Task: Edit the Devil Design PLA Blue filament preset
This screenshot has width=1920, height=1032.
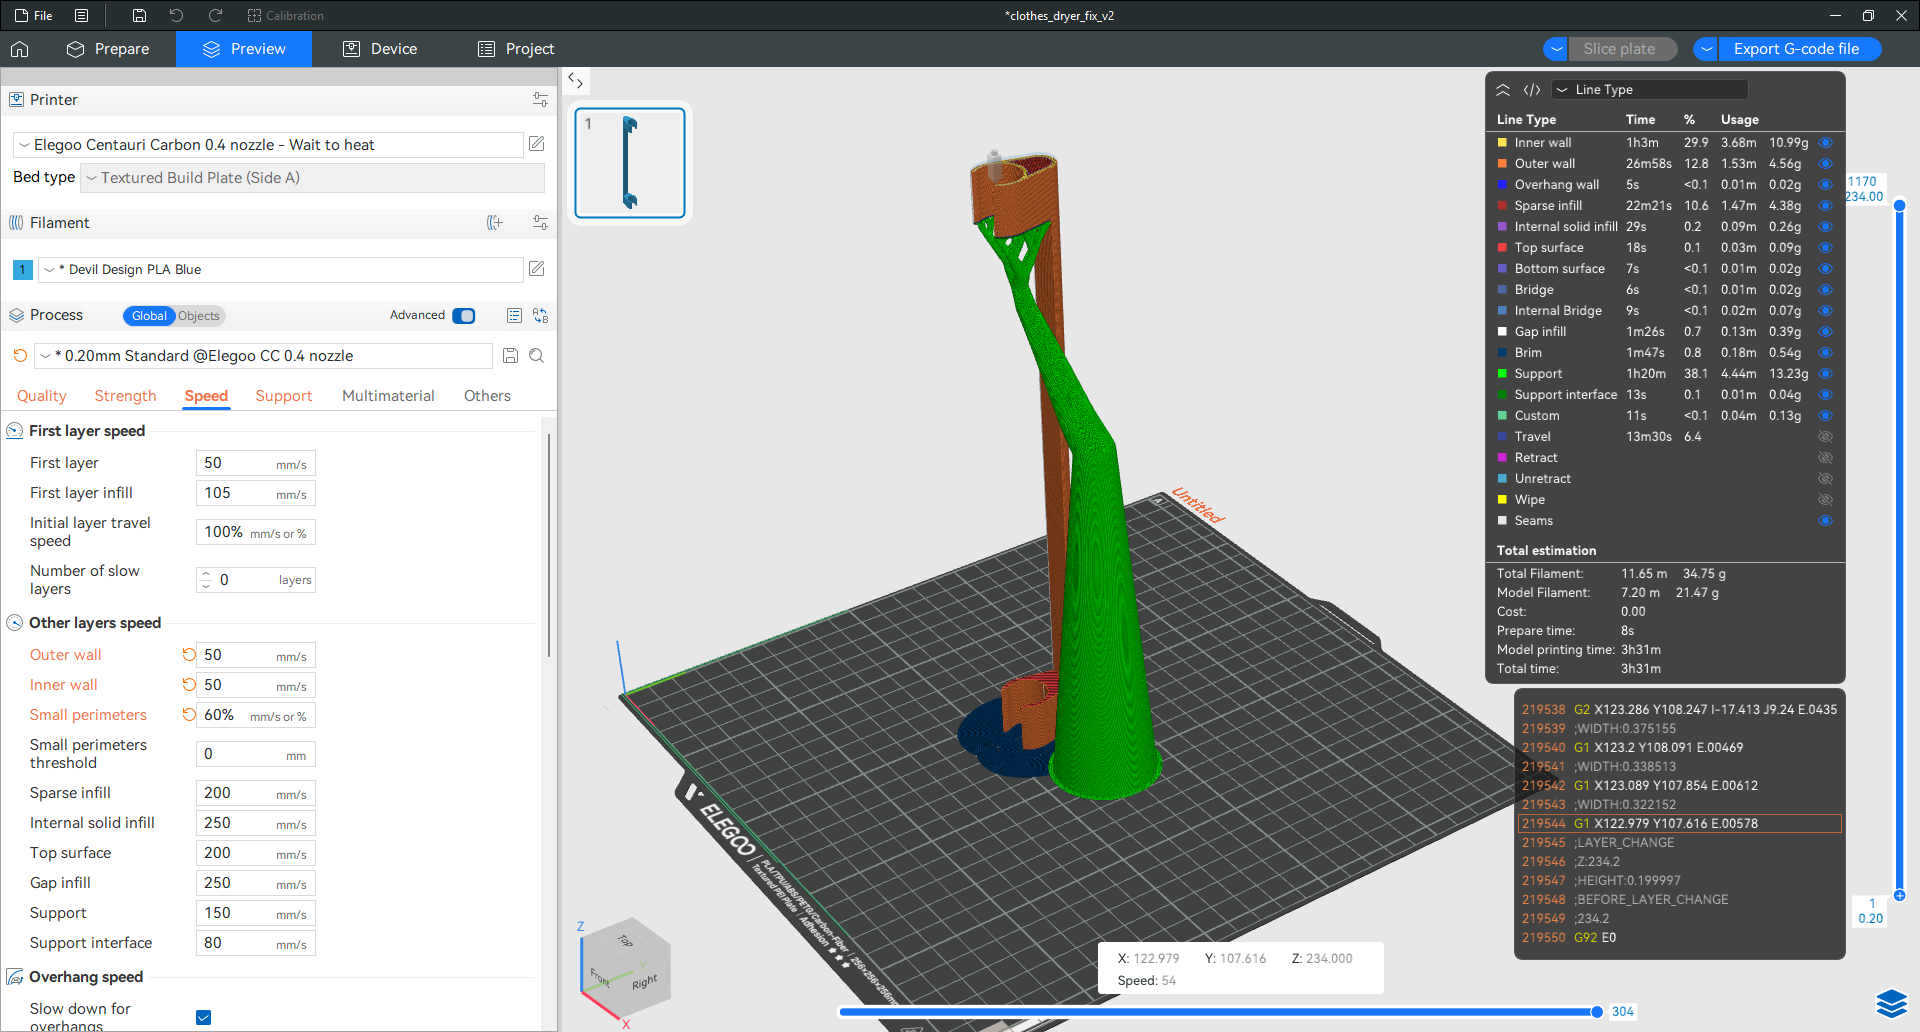Action: 537,269
